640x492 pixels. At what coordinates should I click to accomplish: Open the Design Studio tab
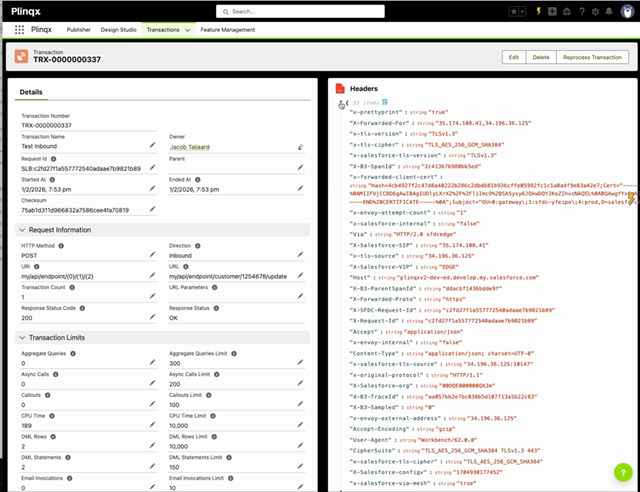click(118, 30)
